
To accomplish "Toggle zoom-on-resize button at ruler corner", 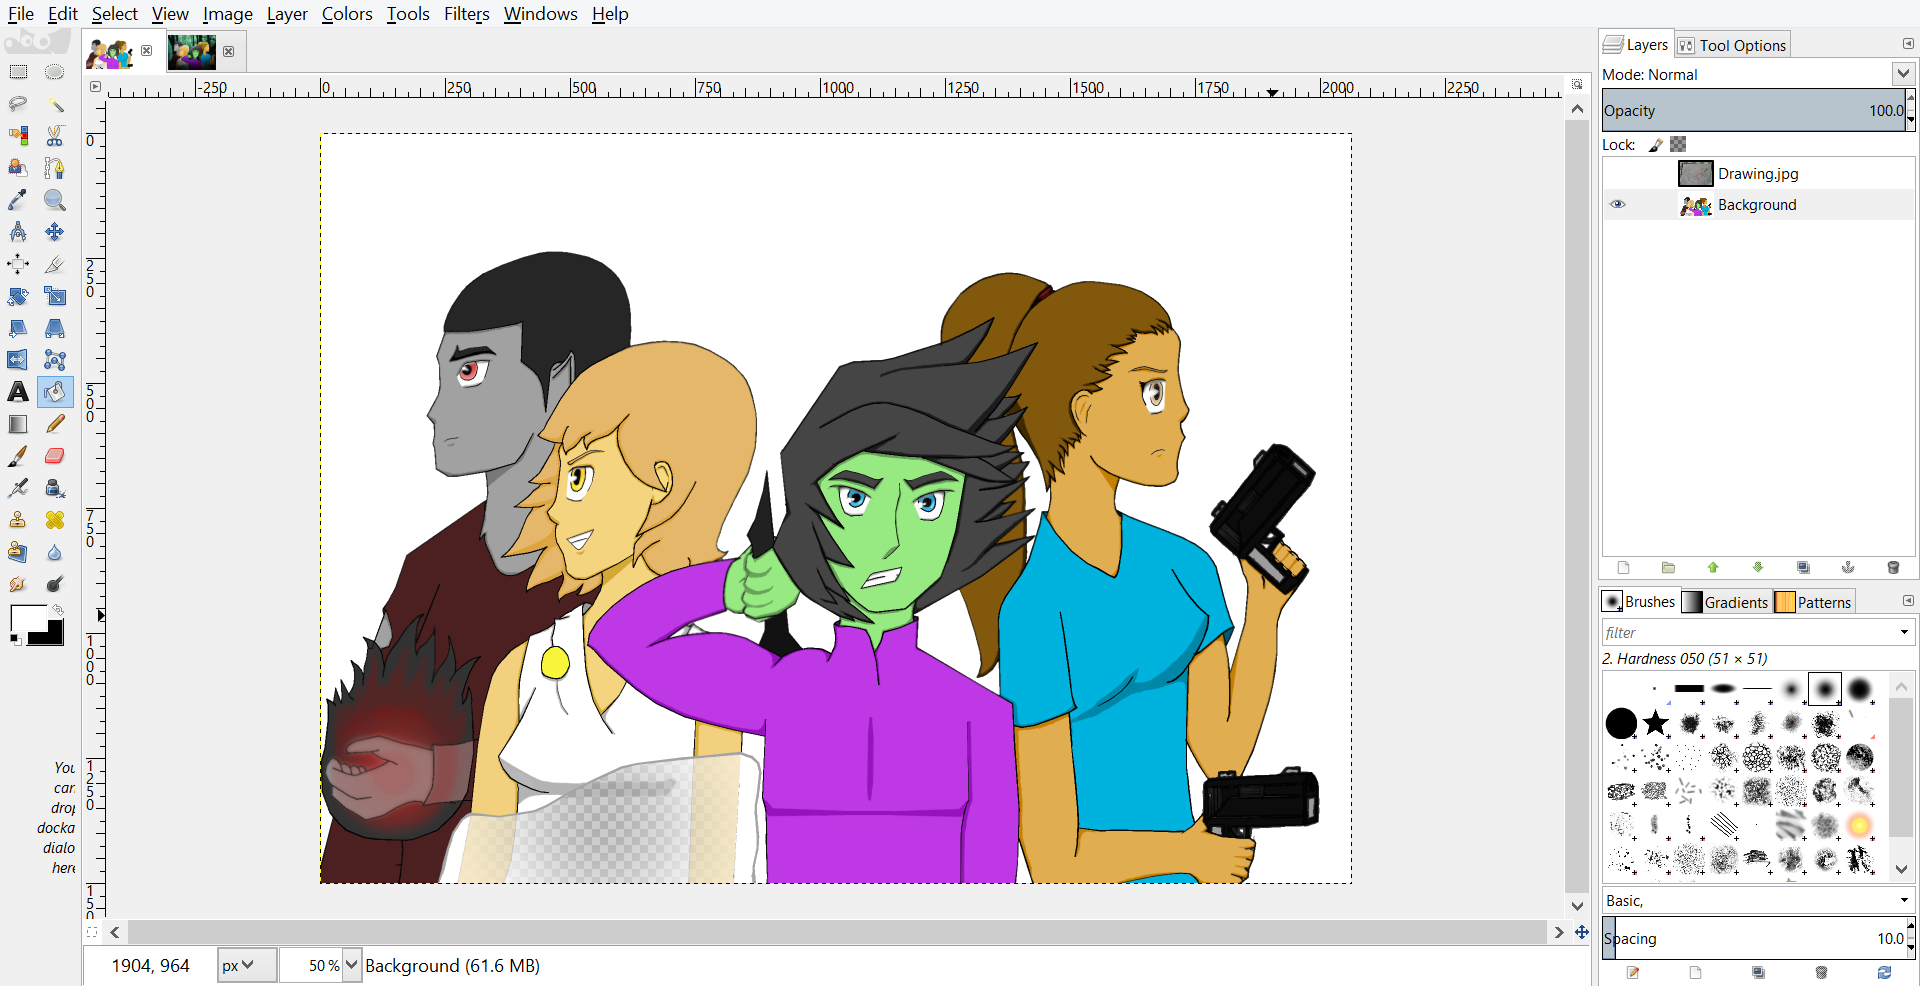I will (x=1577, y=85).
